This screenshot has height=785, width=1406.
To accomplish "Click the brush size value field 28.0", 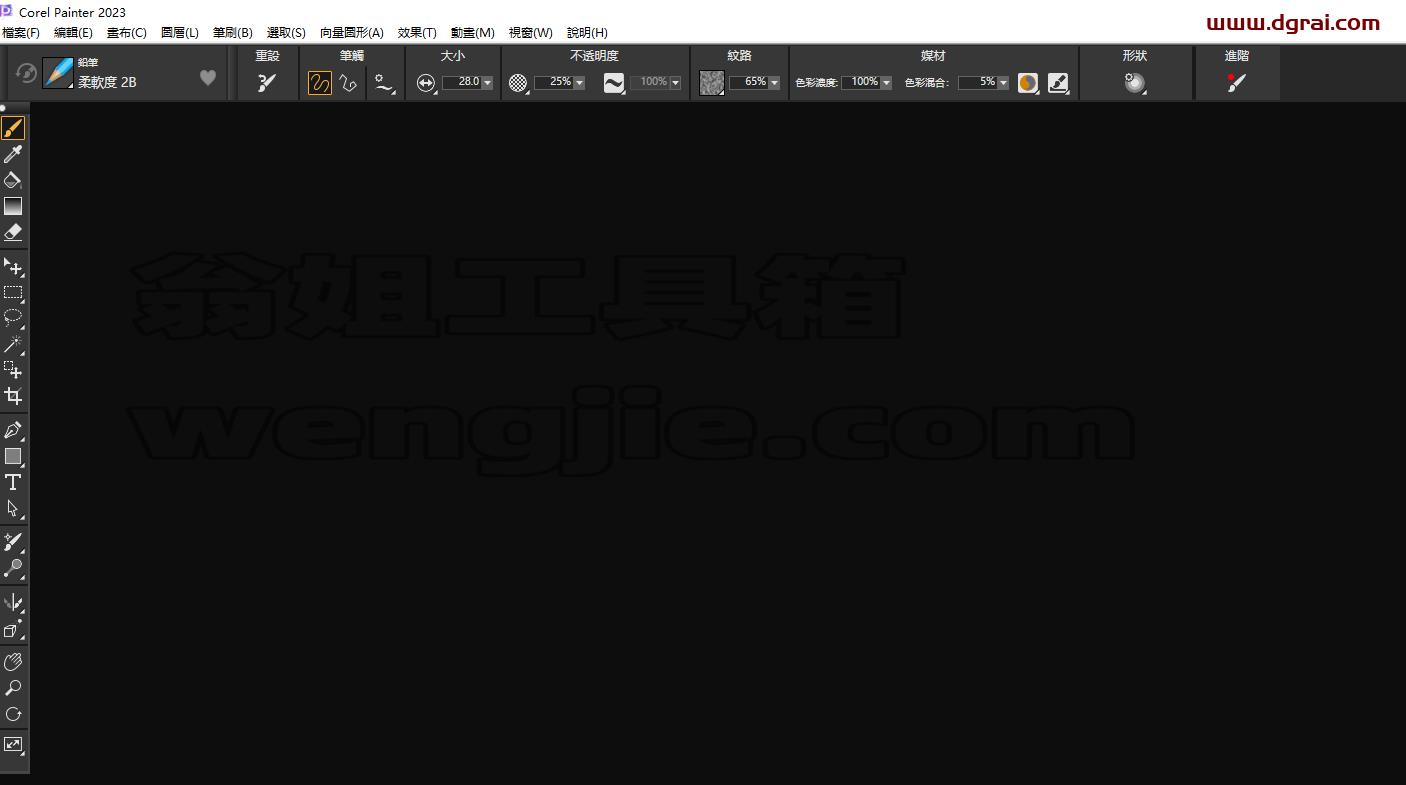I will point(462,82).
